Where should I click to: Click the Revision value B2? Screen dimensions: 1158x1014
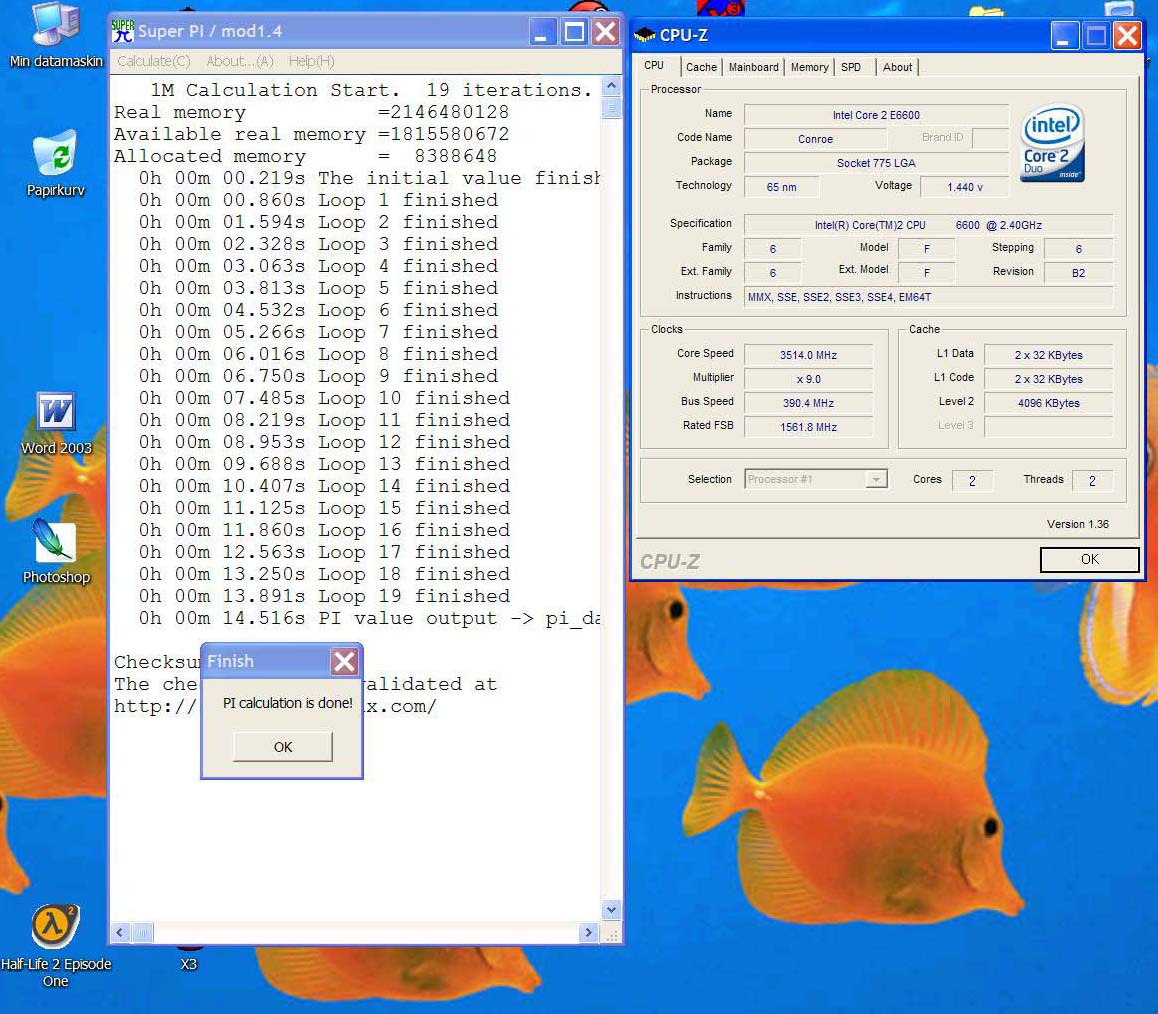click(x=1078, y=273)
